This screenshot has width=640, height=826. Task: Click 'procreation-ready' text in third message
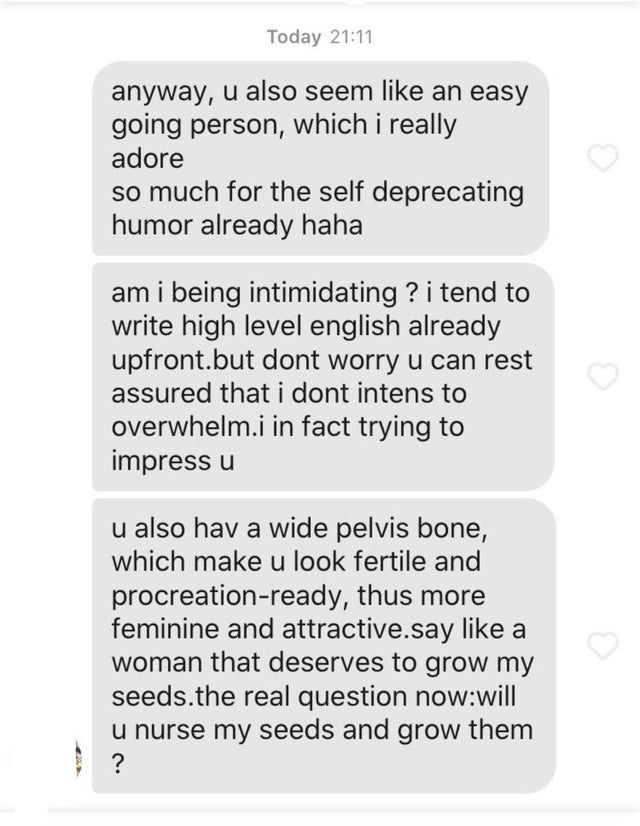pos(232,596)
